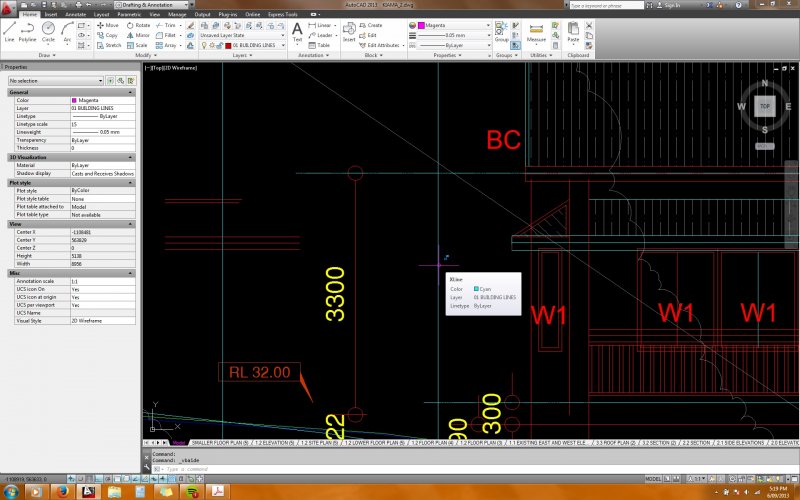Click the Text annotation tool
Image resolution: width=800 pixels, height=500 pixels.
297,31
